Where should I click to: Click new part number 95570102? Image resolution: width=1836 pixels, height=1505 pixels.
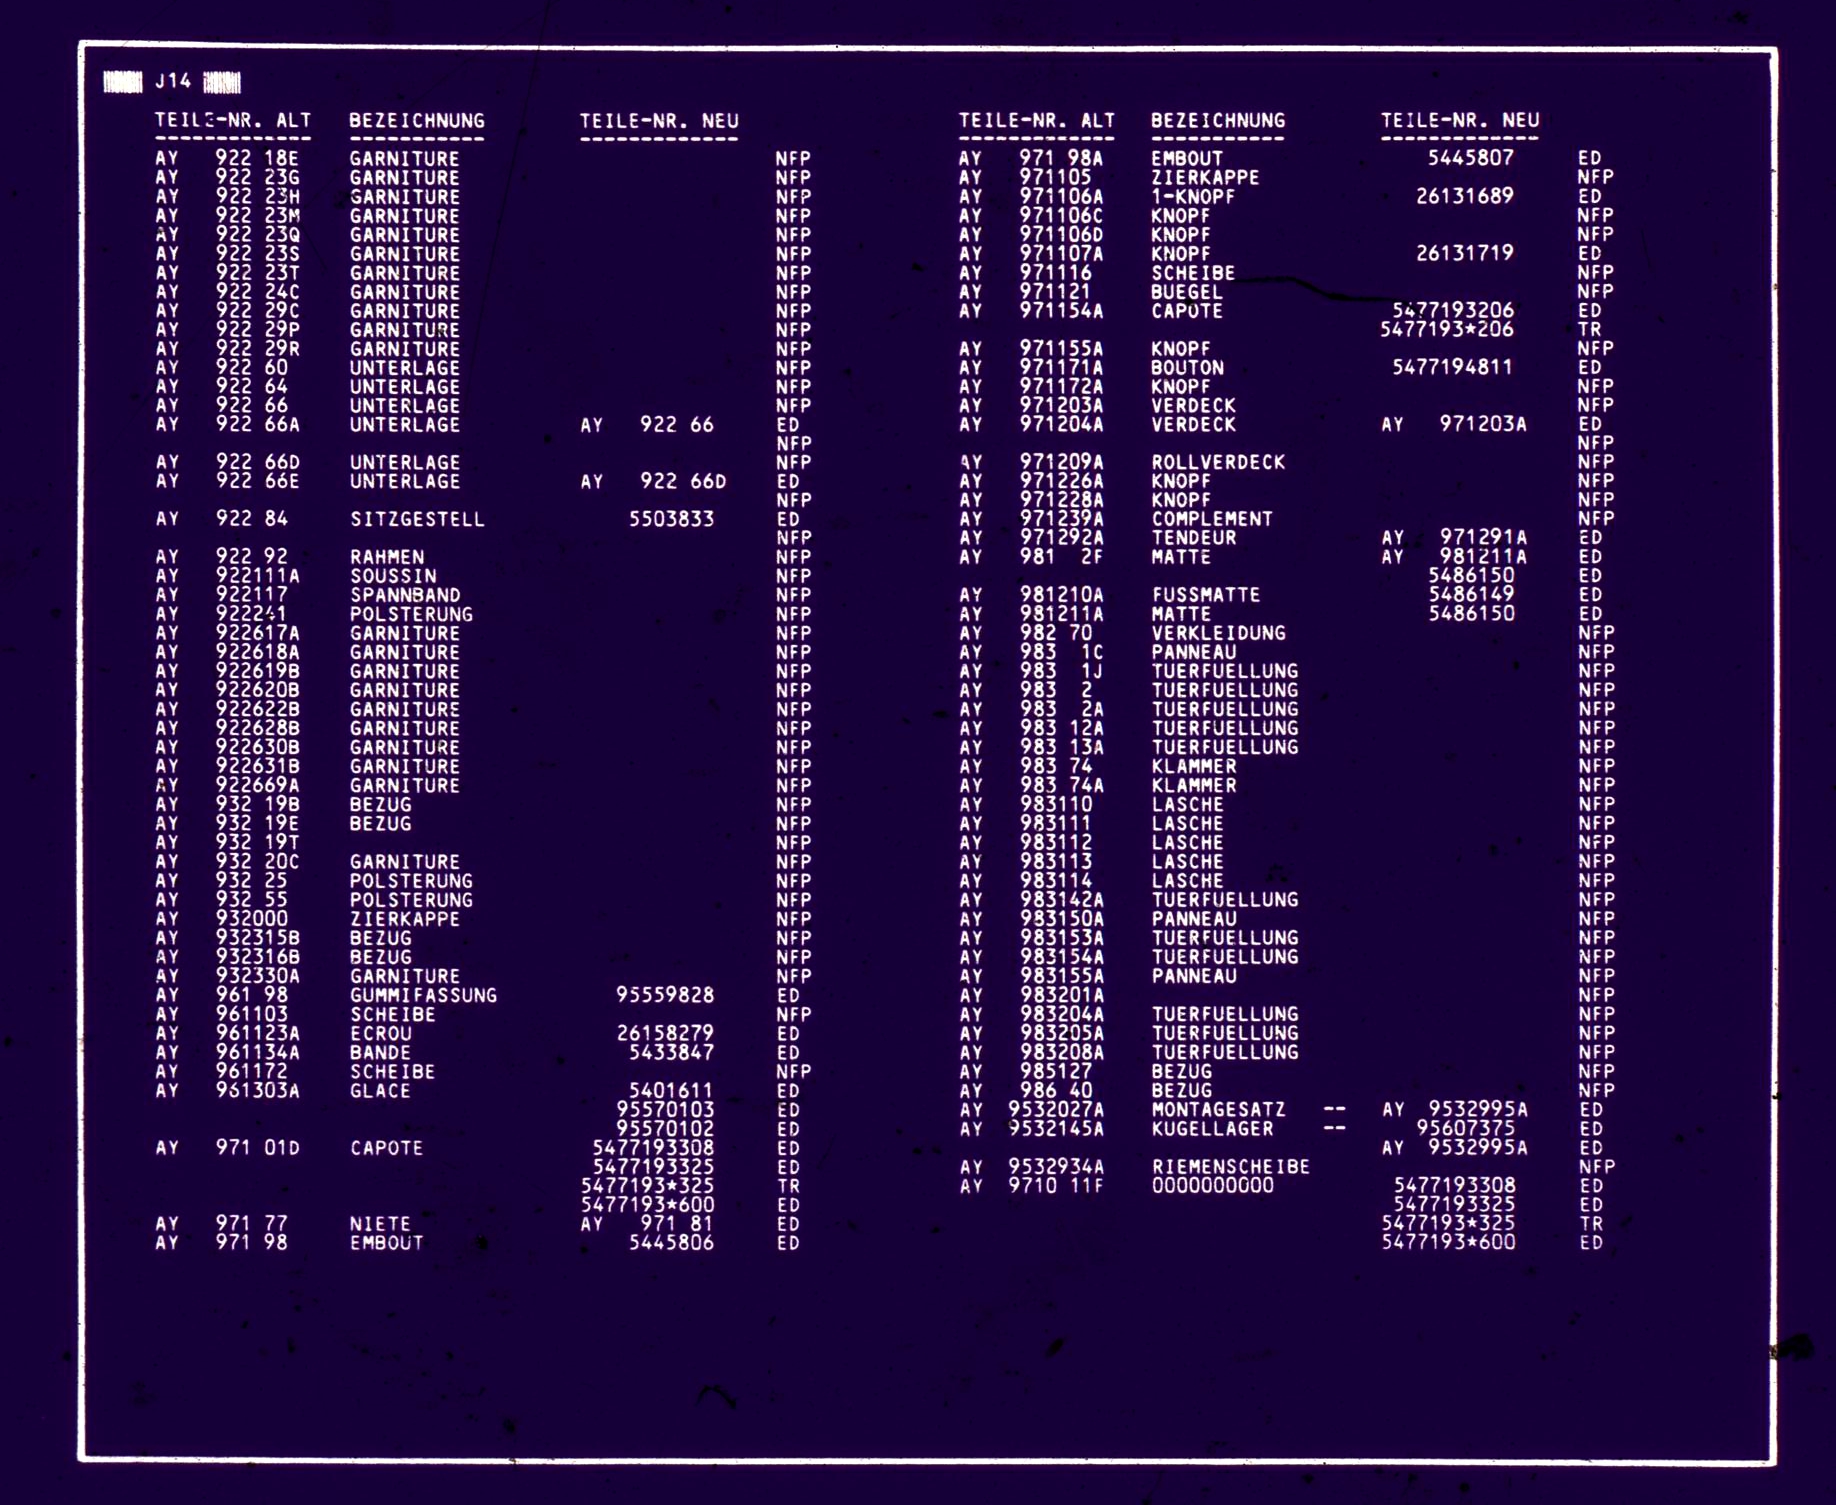click(666, 1129)
